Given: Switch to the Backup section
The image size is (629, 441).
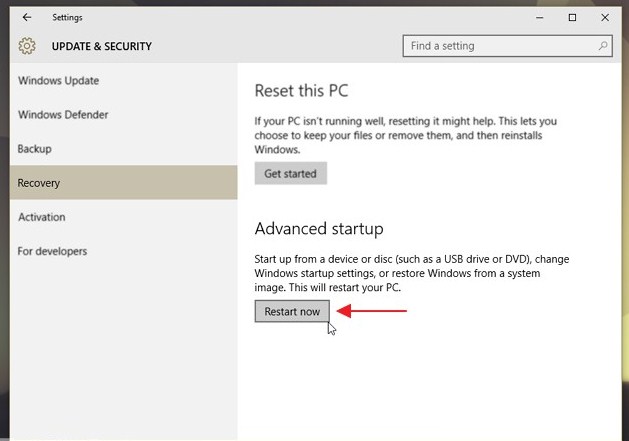Looking at the screenshot, I should tap(35, 149).
